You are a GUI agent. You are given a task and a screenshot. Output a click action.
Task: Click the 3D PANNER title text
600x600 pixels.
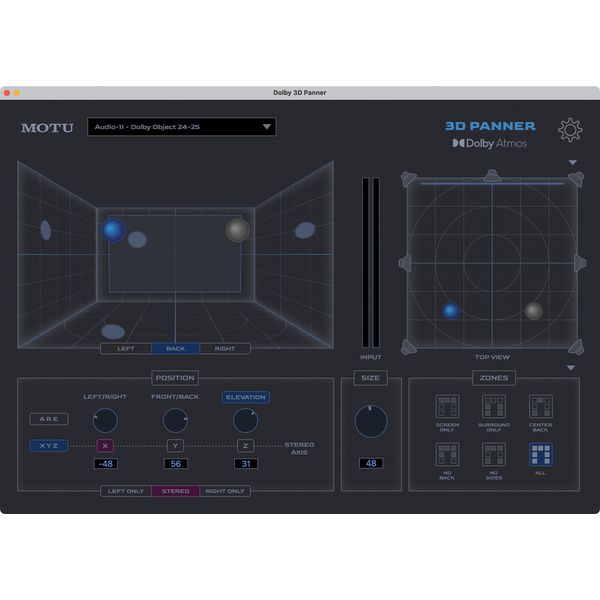(x=490, y=126)
